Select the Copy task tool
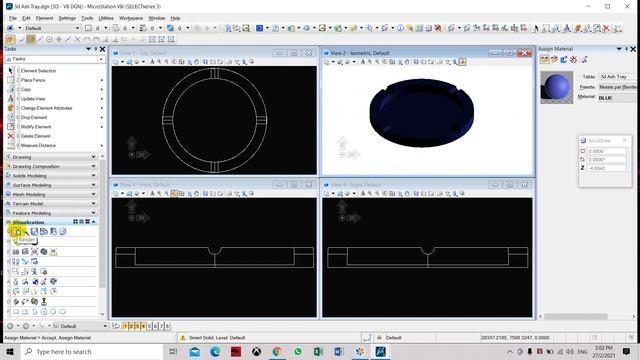Image resolution: width=640 pixels, height=360 pixels. (x=26, y=89)
